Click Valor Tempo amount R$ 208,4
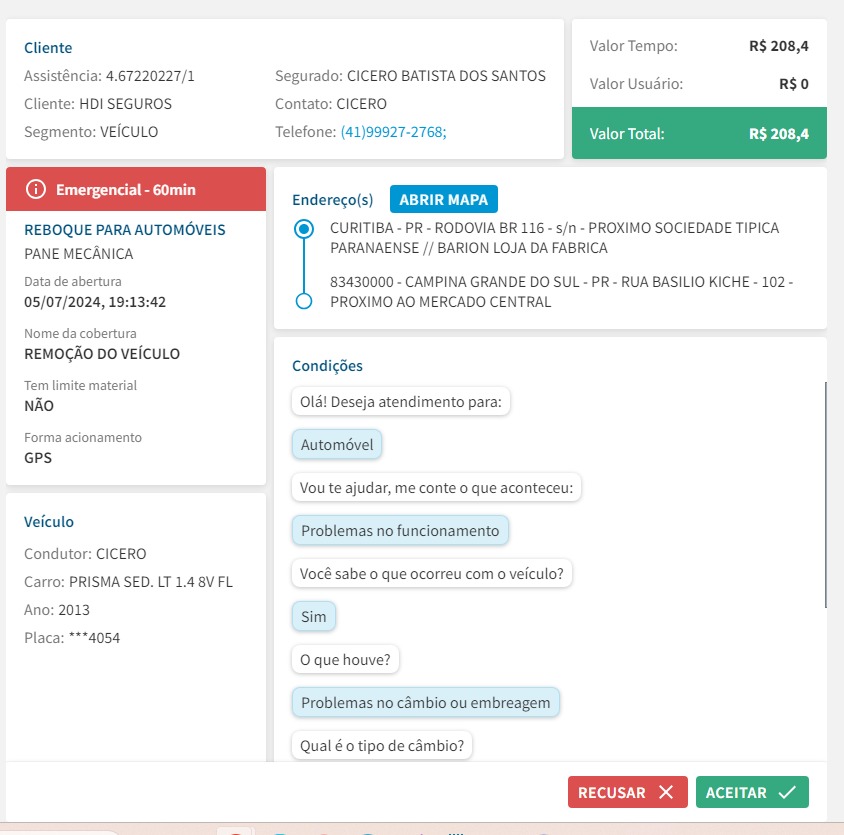 [779, 46]
